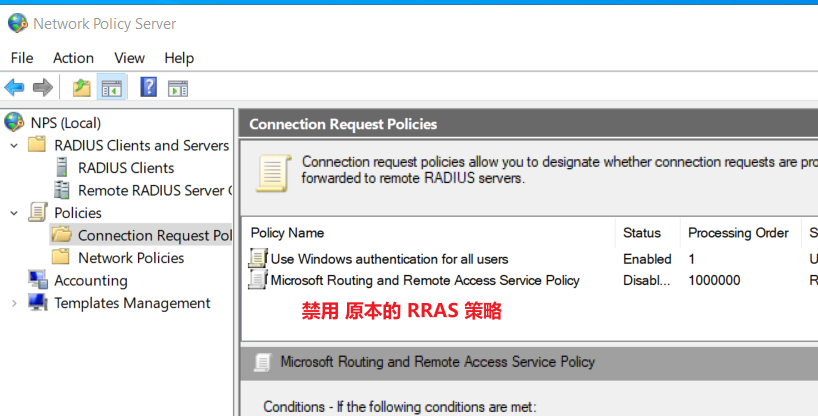Screen dimensions: 818x416
Task: Open the View menu
Action: pos(129,58)
